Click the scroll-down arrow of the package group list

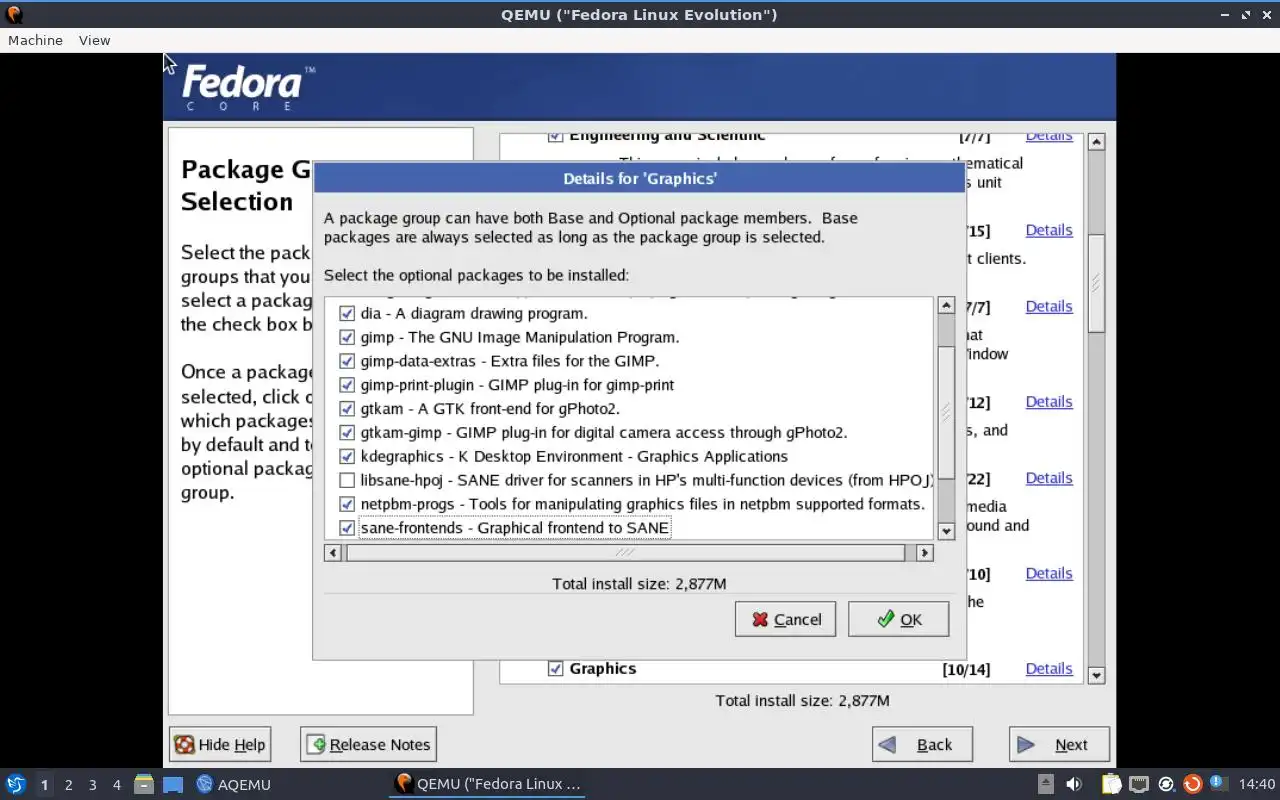1096,675
